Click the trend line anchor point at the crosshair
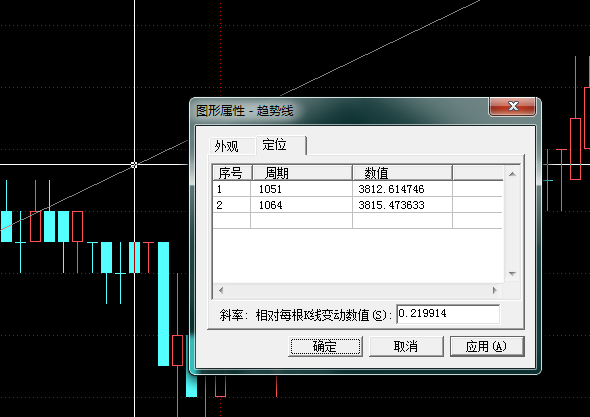Viewport: 590px width, 417px height. pyautogui.click(x=134, y=164)
